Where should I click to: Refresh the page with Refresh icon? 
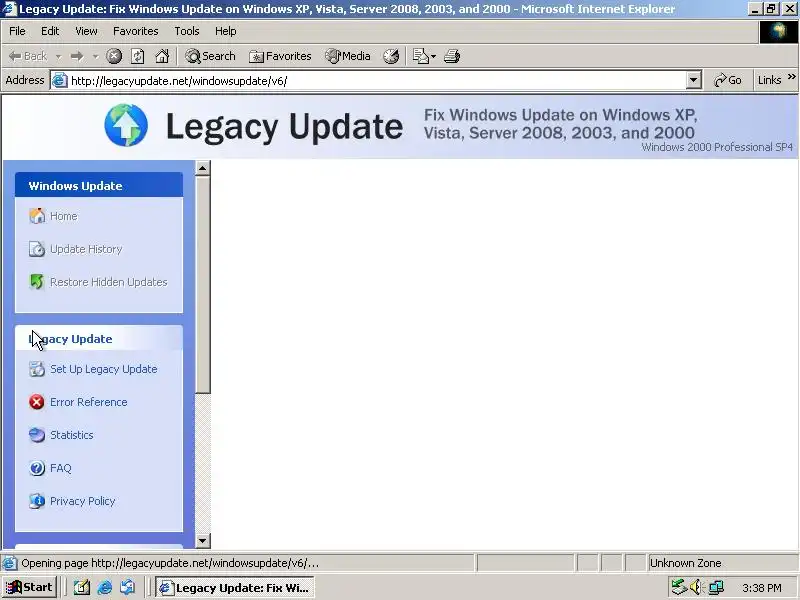click(138, 56)
